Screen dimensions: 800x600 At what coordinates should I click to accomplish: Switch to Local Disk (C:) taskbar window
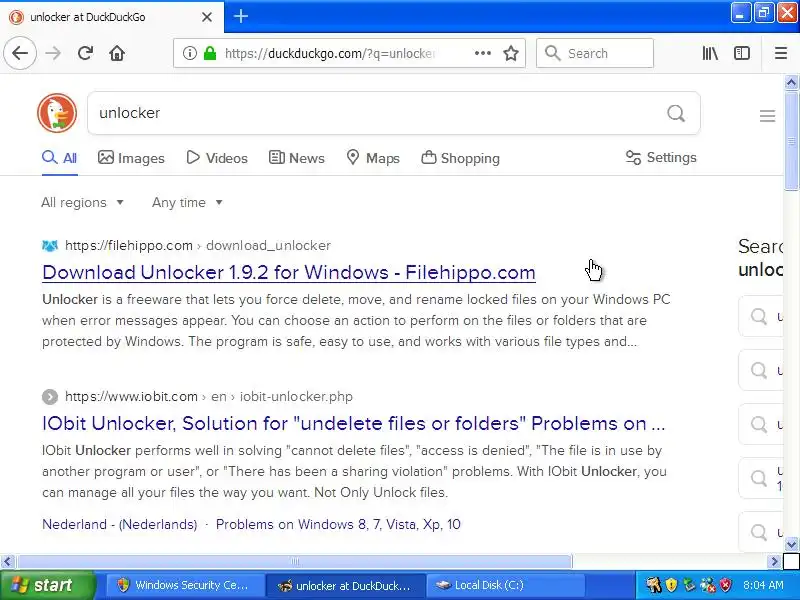click(505, 585)
